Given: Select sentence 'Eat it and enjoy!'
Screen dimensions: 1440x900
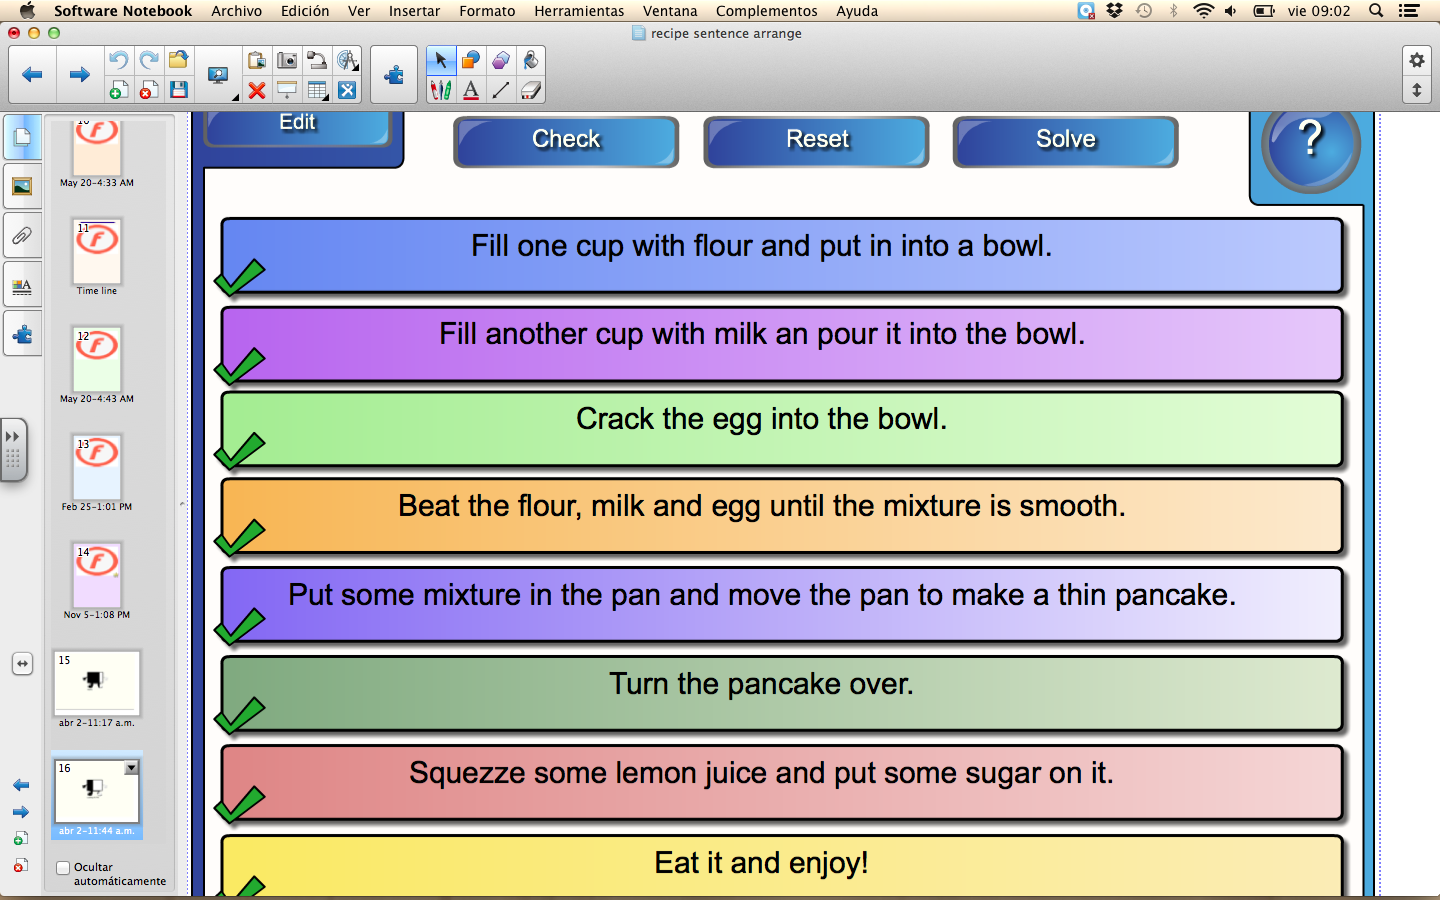Looking at the screenshot, I should tap(781, 867).
